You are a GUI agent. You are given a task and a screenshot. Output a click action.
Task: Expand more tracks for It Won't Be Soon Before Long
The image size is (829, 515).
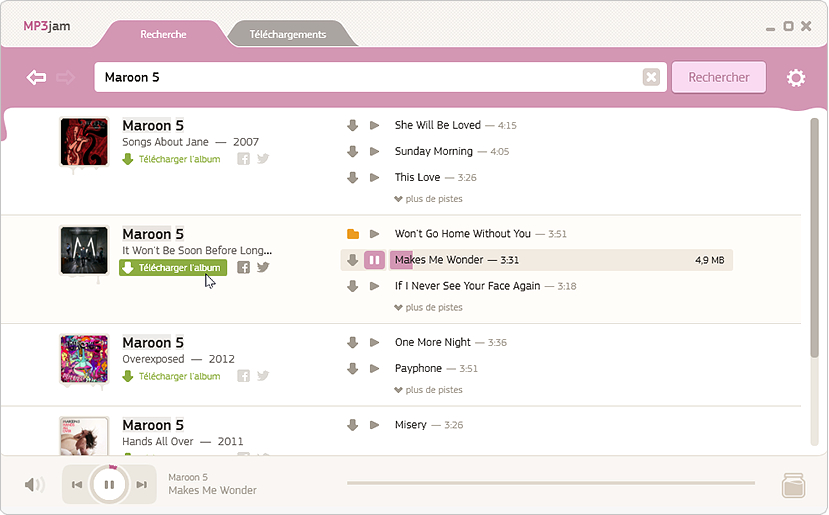click(428, 307)
